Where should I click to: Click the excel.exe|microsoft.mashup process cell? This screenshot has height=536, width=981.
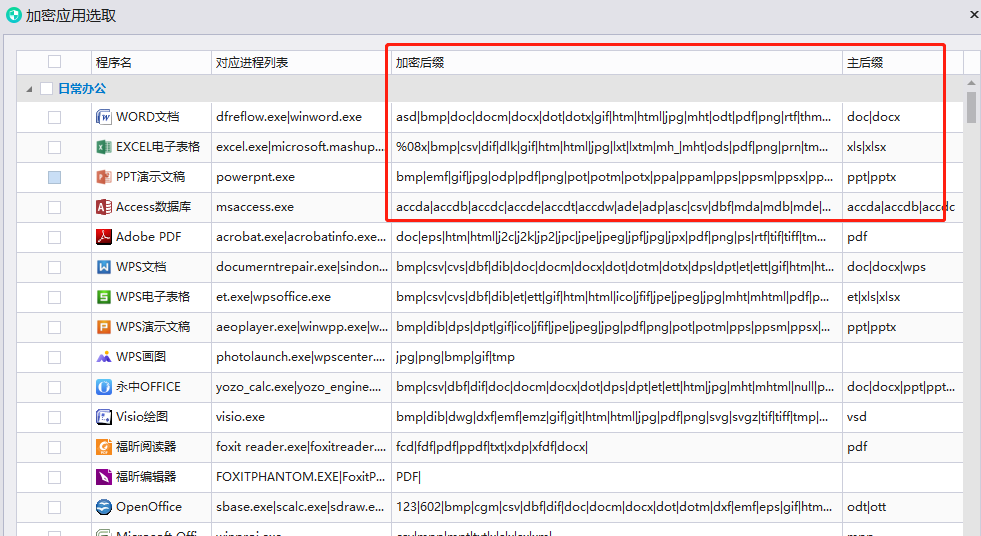pyautogui.click(x=302, y=147)
